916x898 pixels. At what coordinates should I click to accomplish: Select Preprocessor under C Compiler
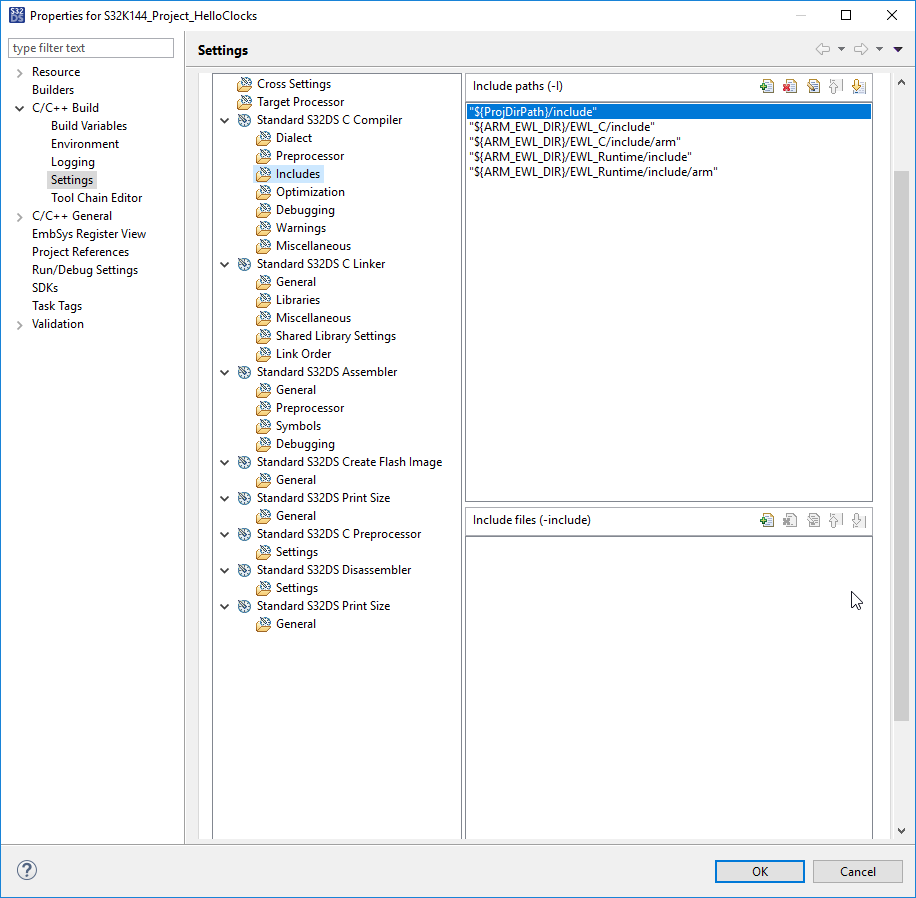click(x=310, y=156)
